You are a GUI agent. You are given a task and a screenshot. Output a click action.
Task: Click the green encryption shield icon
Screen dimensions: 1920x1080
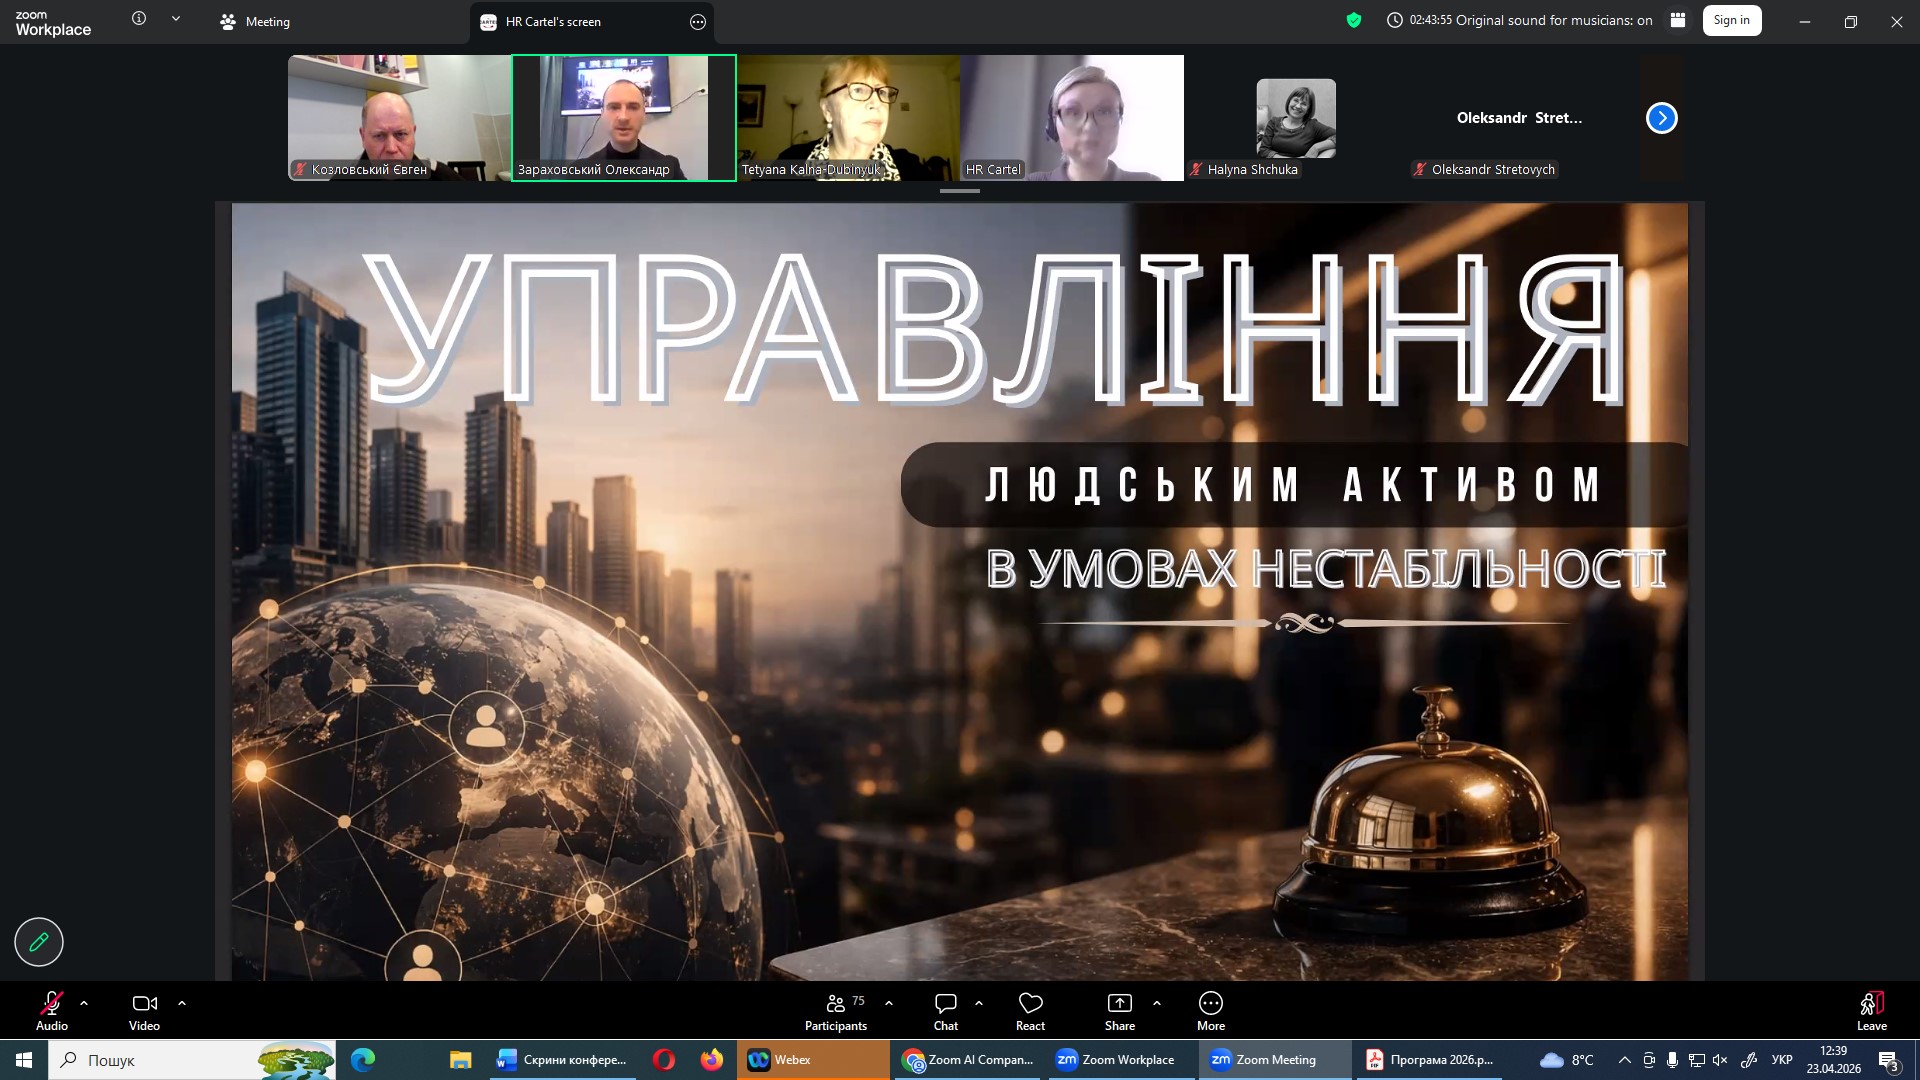1354,20
